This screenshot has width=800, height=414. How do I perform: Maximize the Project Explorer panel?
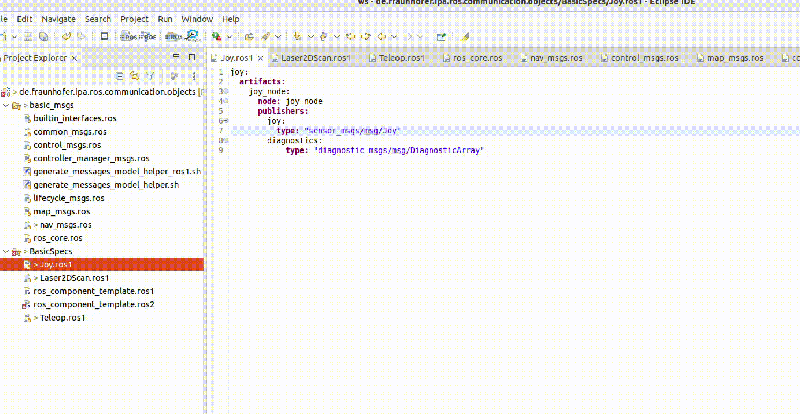[192, 57]
